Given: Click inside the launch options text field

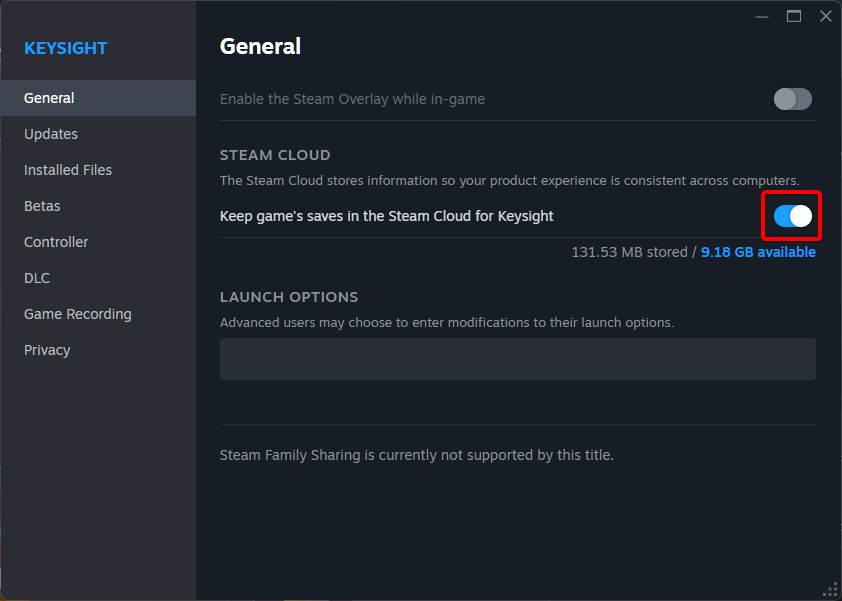Looking at the screenshot, I should 518,359.
